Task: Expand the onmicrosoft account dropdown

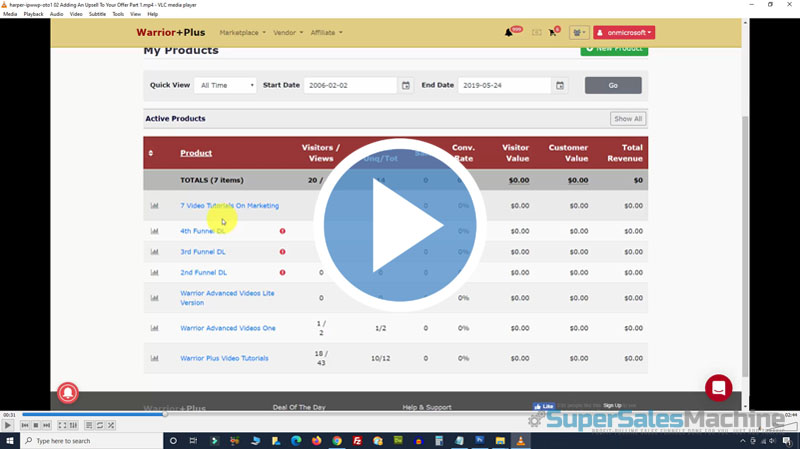Action: (x=624, y=33)
